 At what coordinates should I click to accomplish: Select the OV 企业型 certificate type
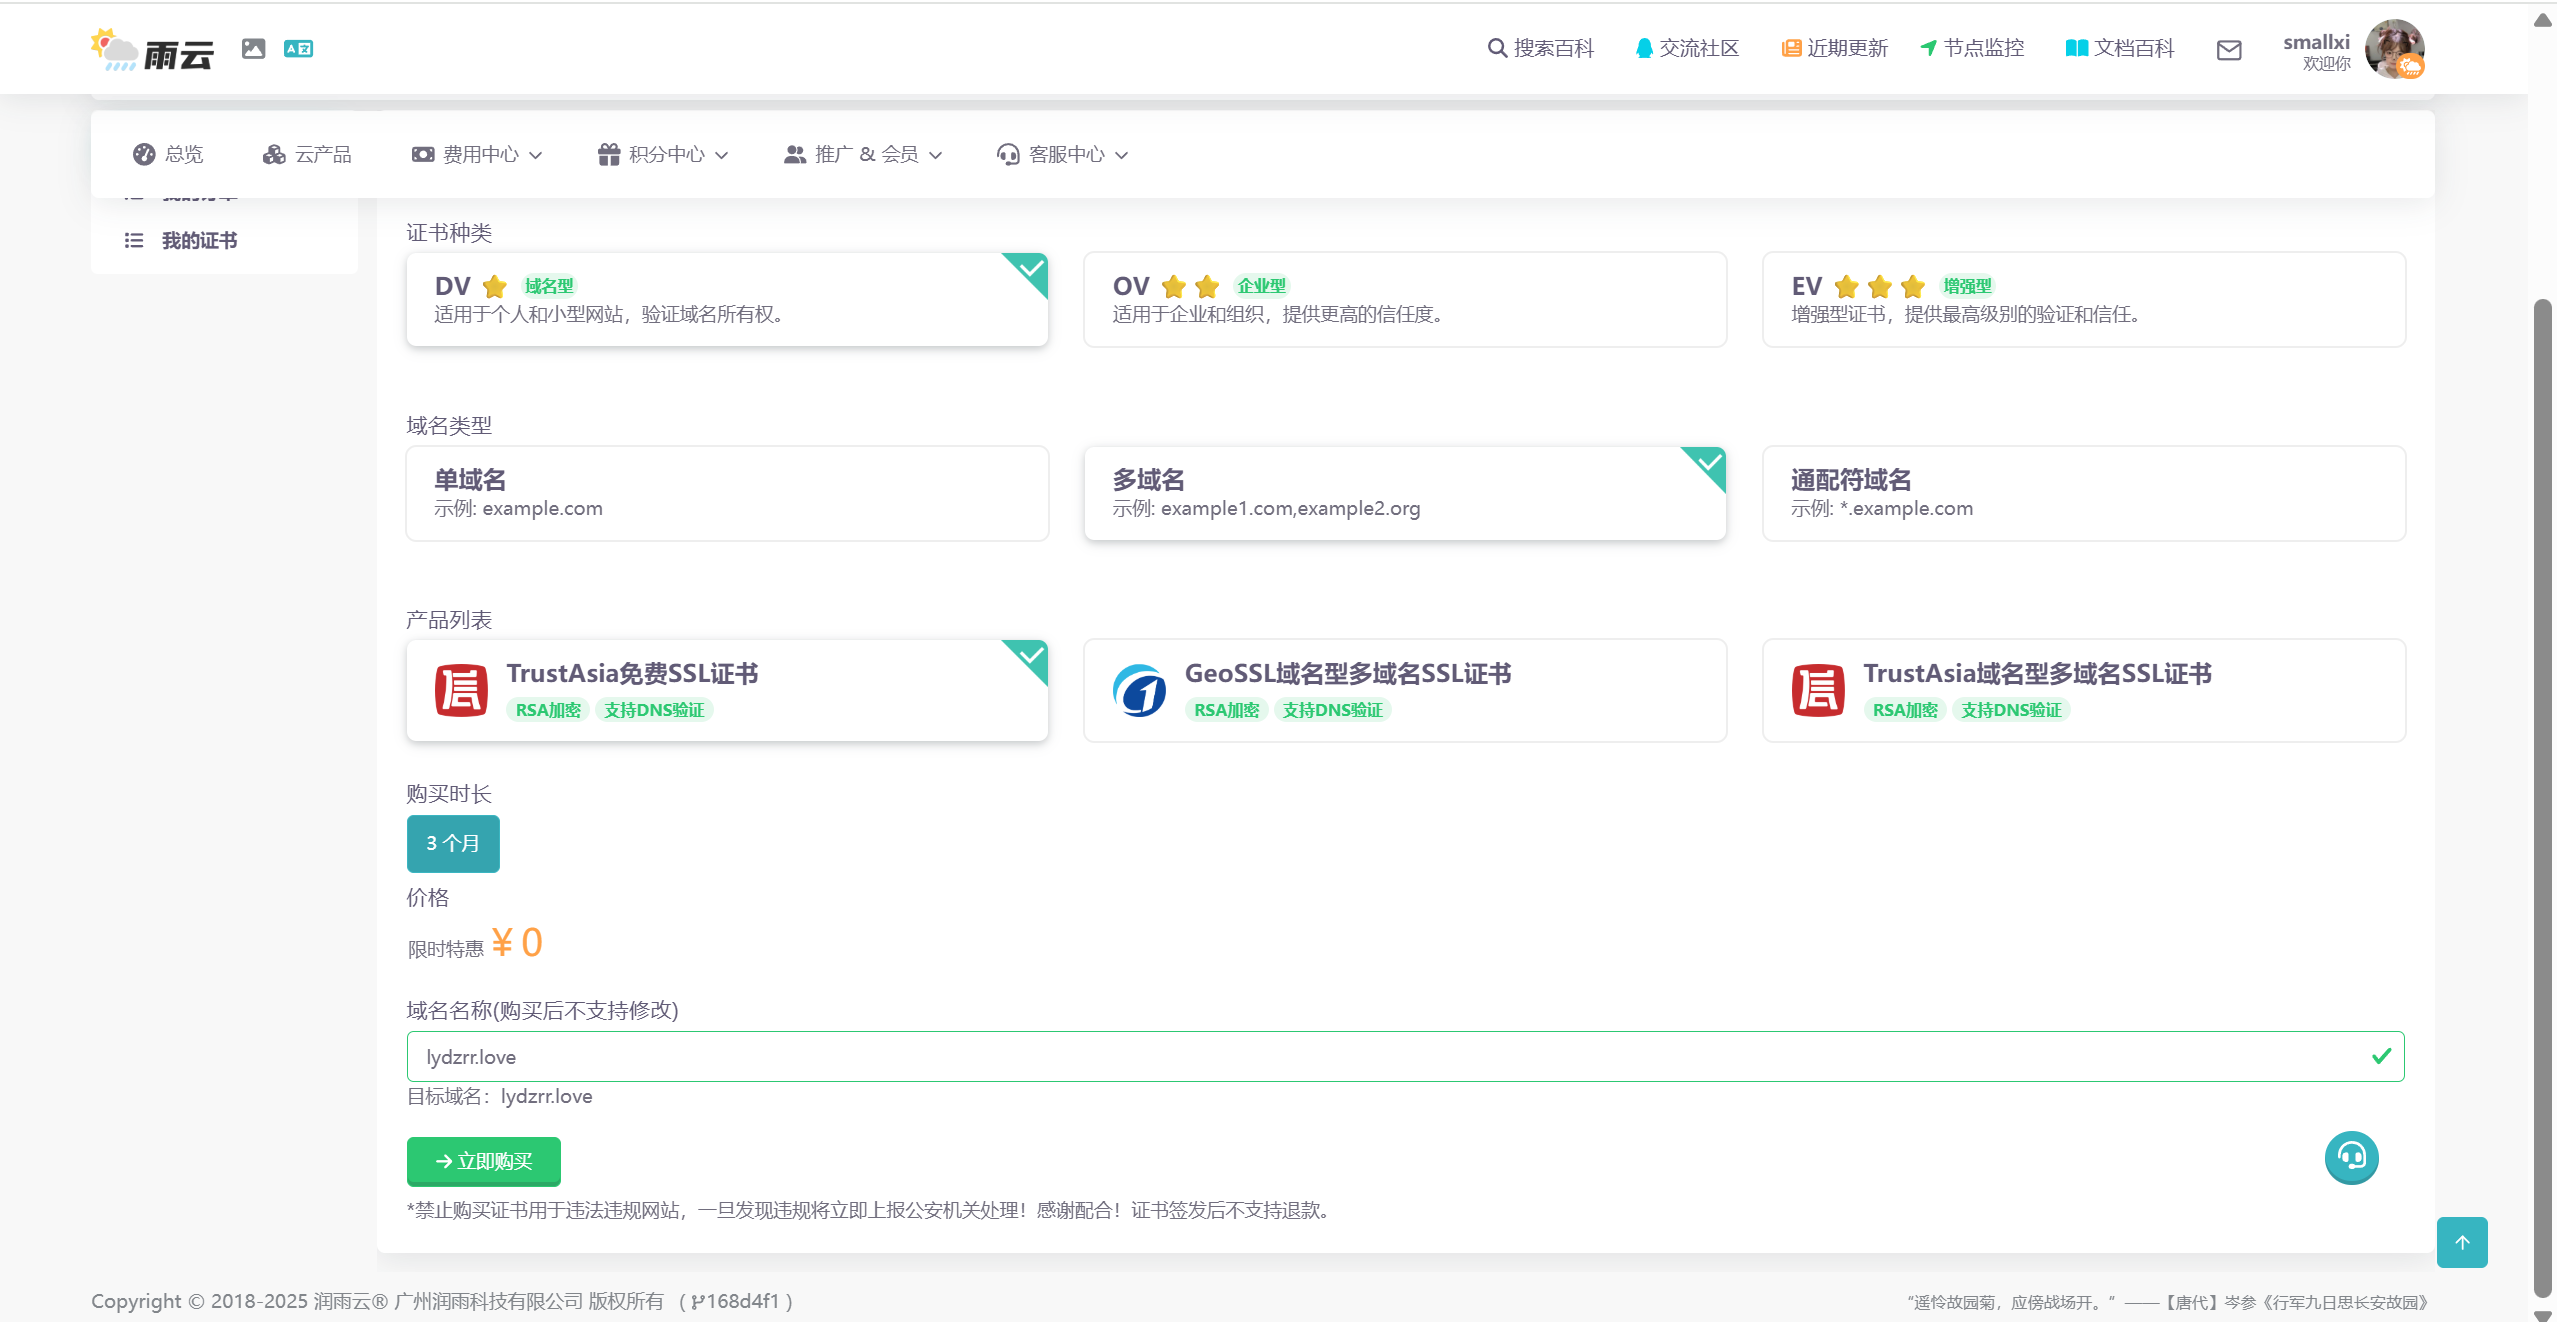point(1404,299)
